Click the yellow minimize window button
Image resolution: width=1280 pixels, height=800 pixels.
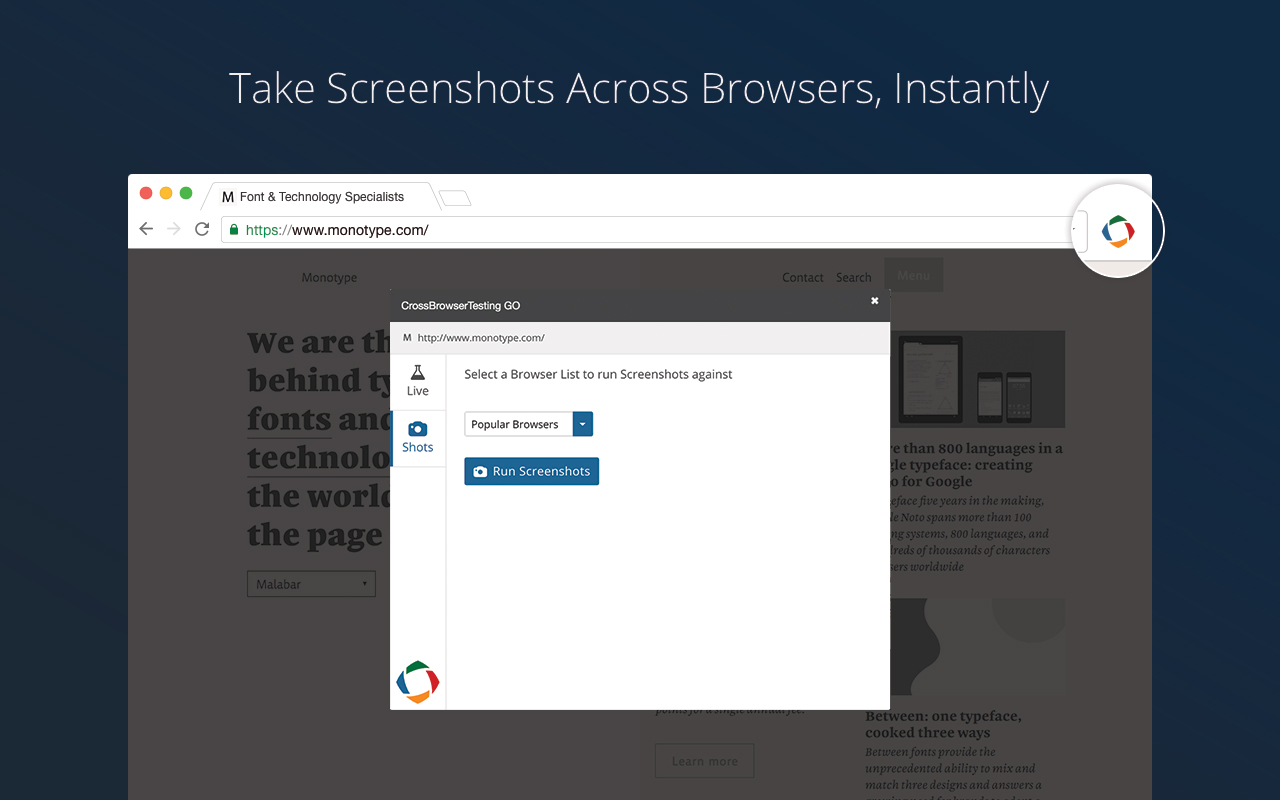[166, 193]
